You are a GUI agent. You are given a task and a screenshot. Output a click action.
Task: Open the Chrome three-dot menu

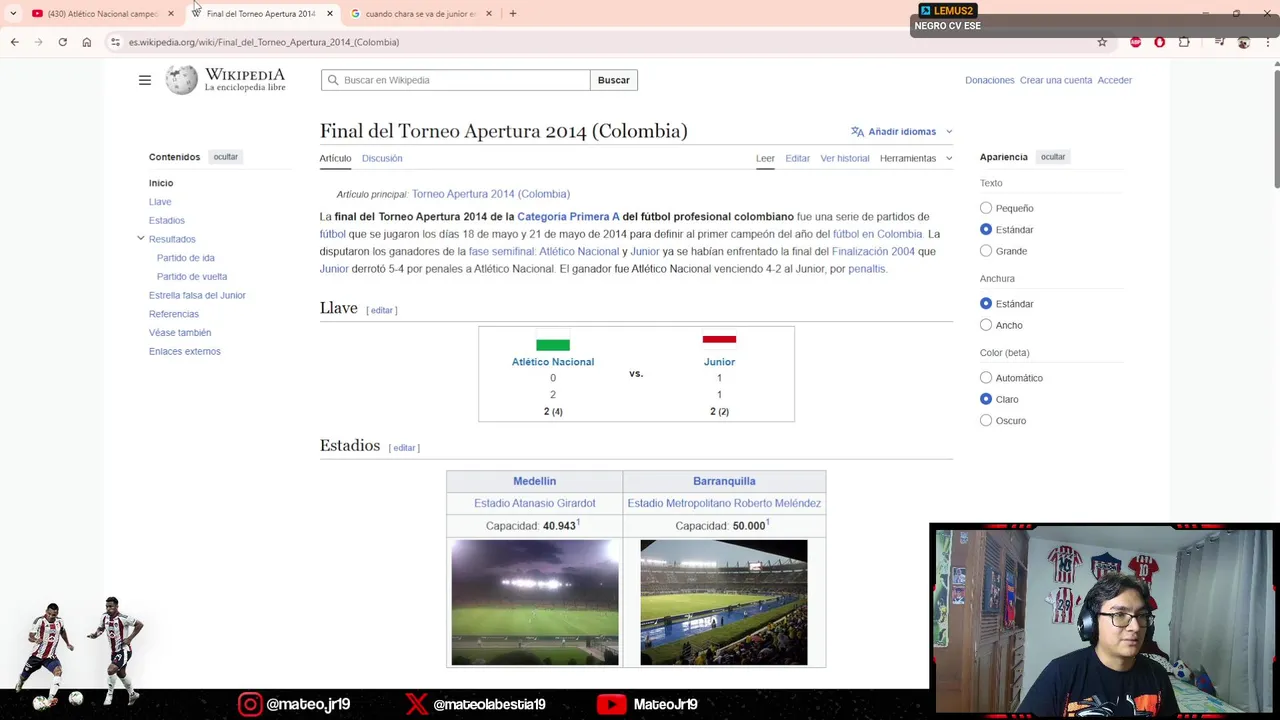(1268, 42)
